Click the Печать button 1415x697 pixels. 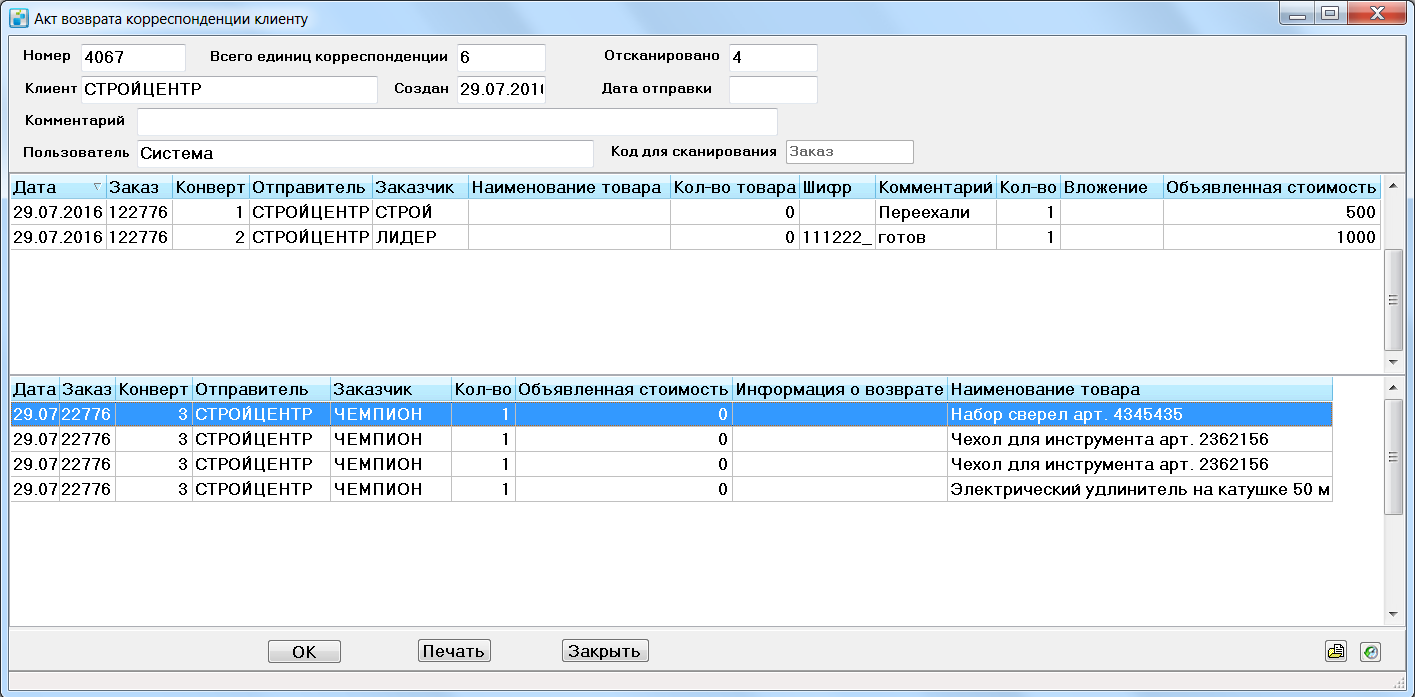pos(454,651)
